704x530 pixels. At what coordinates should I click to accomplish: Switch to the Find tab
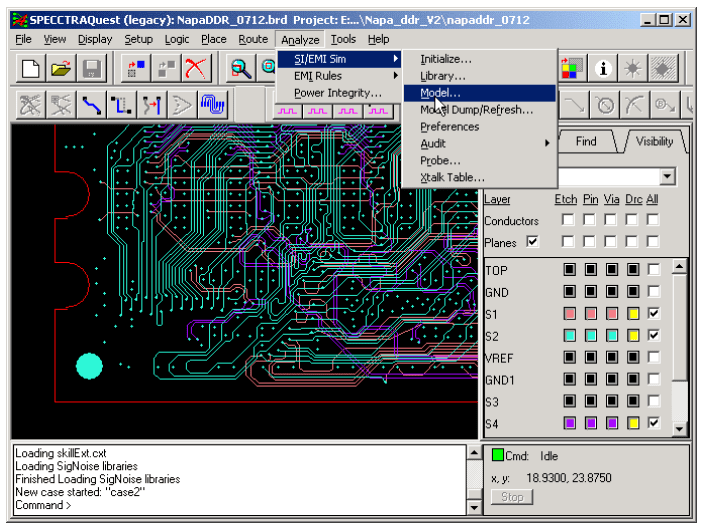(x=586, y=142)
